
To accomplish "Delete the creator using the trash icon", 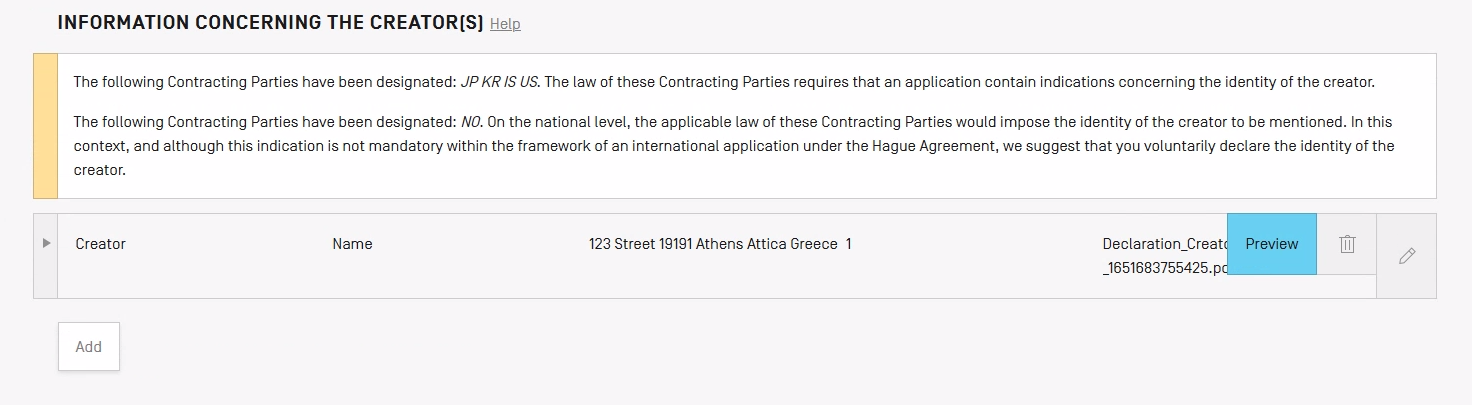I will click(1347, 244).
